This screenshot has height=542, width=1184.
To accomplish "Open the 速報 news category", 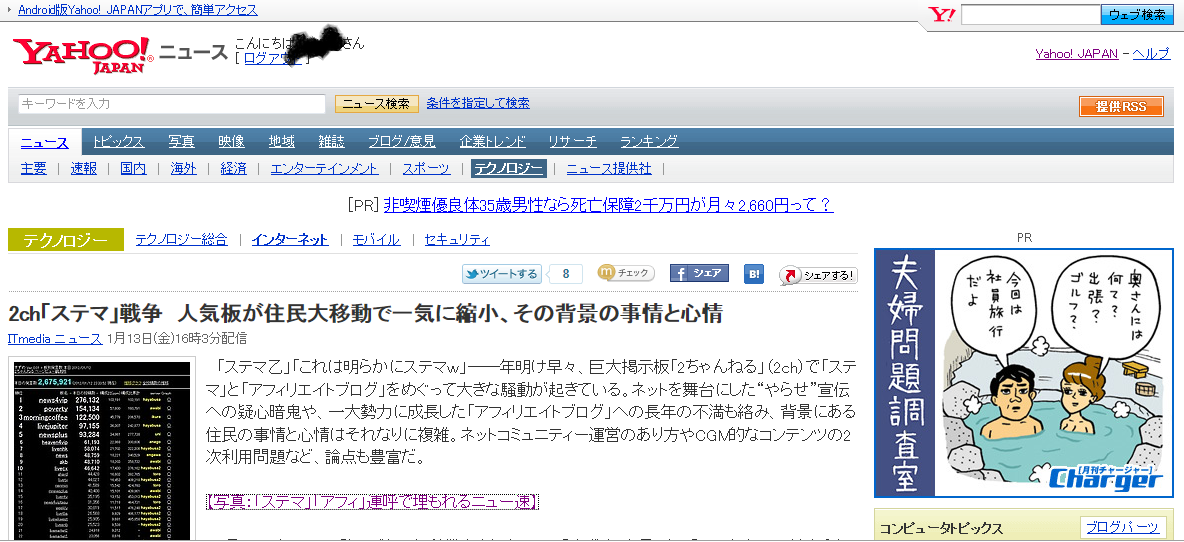I will coord(84,168).
